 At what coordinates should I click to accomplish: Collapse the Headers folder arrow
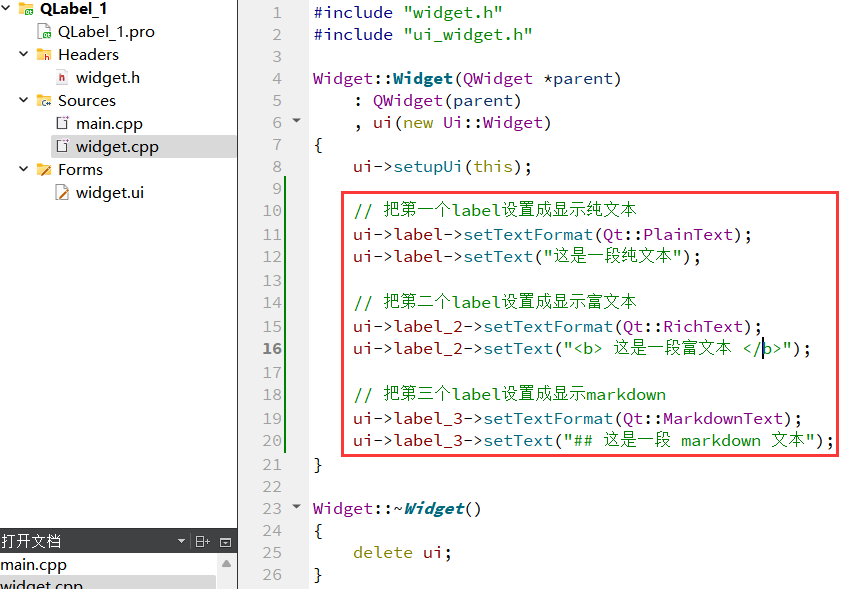[23, 54]
